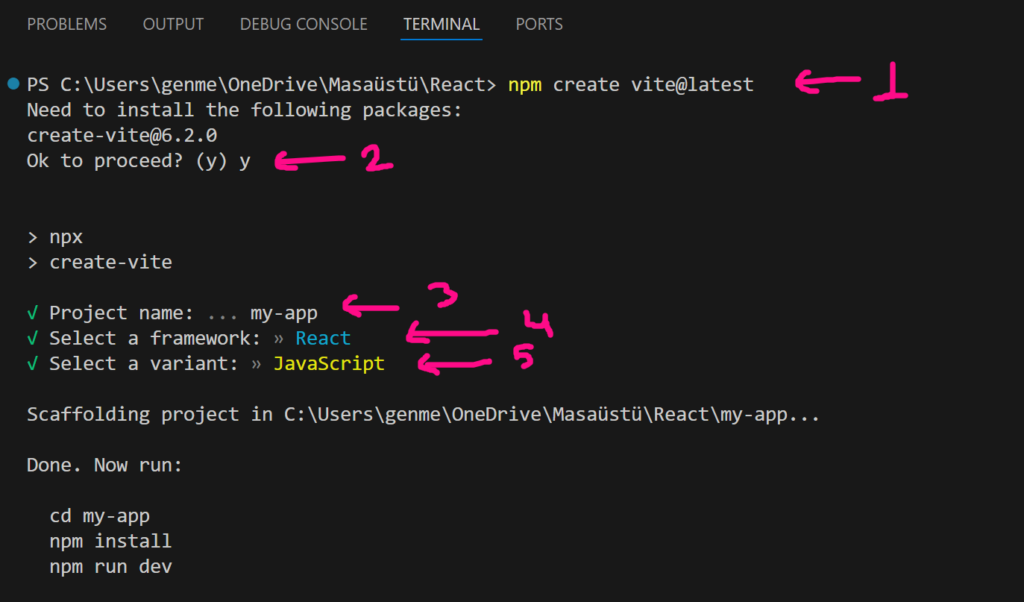Click the yellow 'JavaScript' variant text
Viewport: 1024px width, 602px height.
point(329,364)
